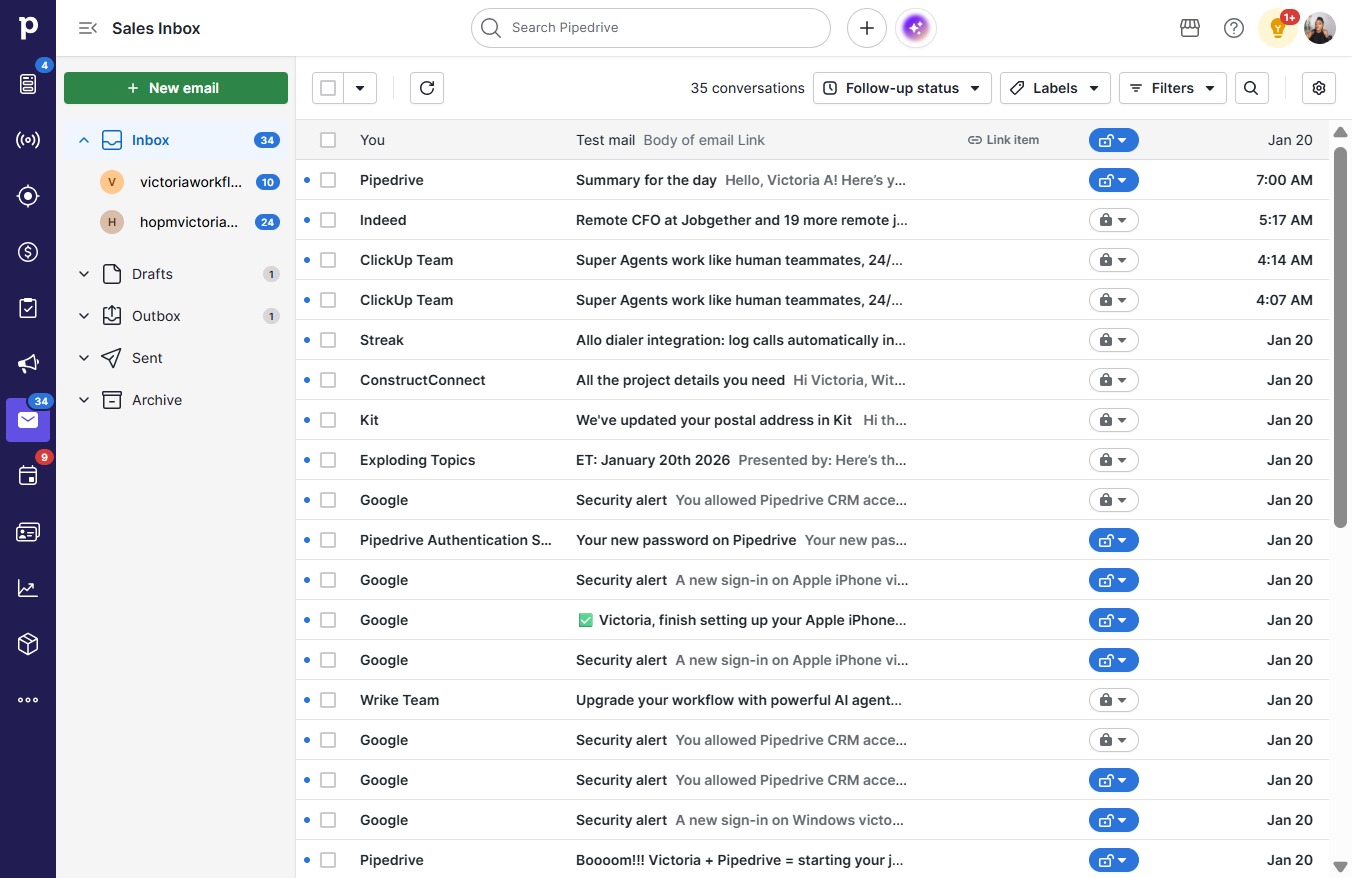Viewport: 1352px width, 878px height.
Task: Open the AI assistant sparkle button
Action: click(916, 28)
